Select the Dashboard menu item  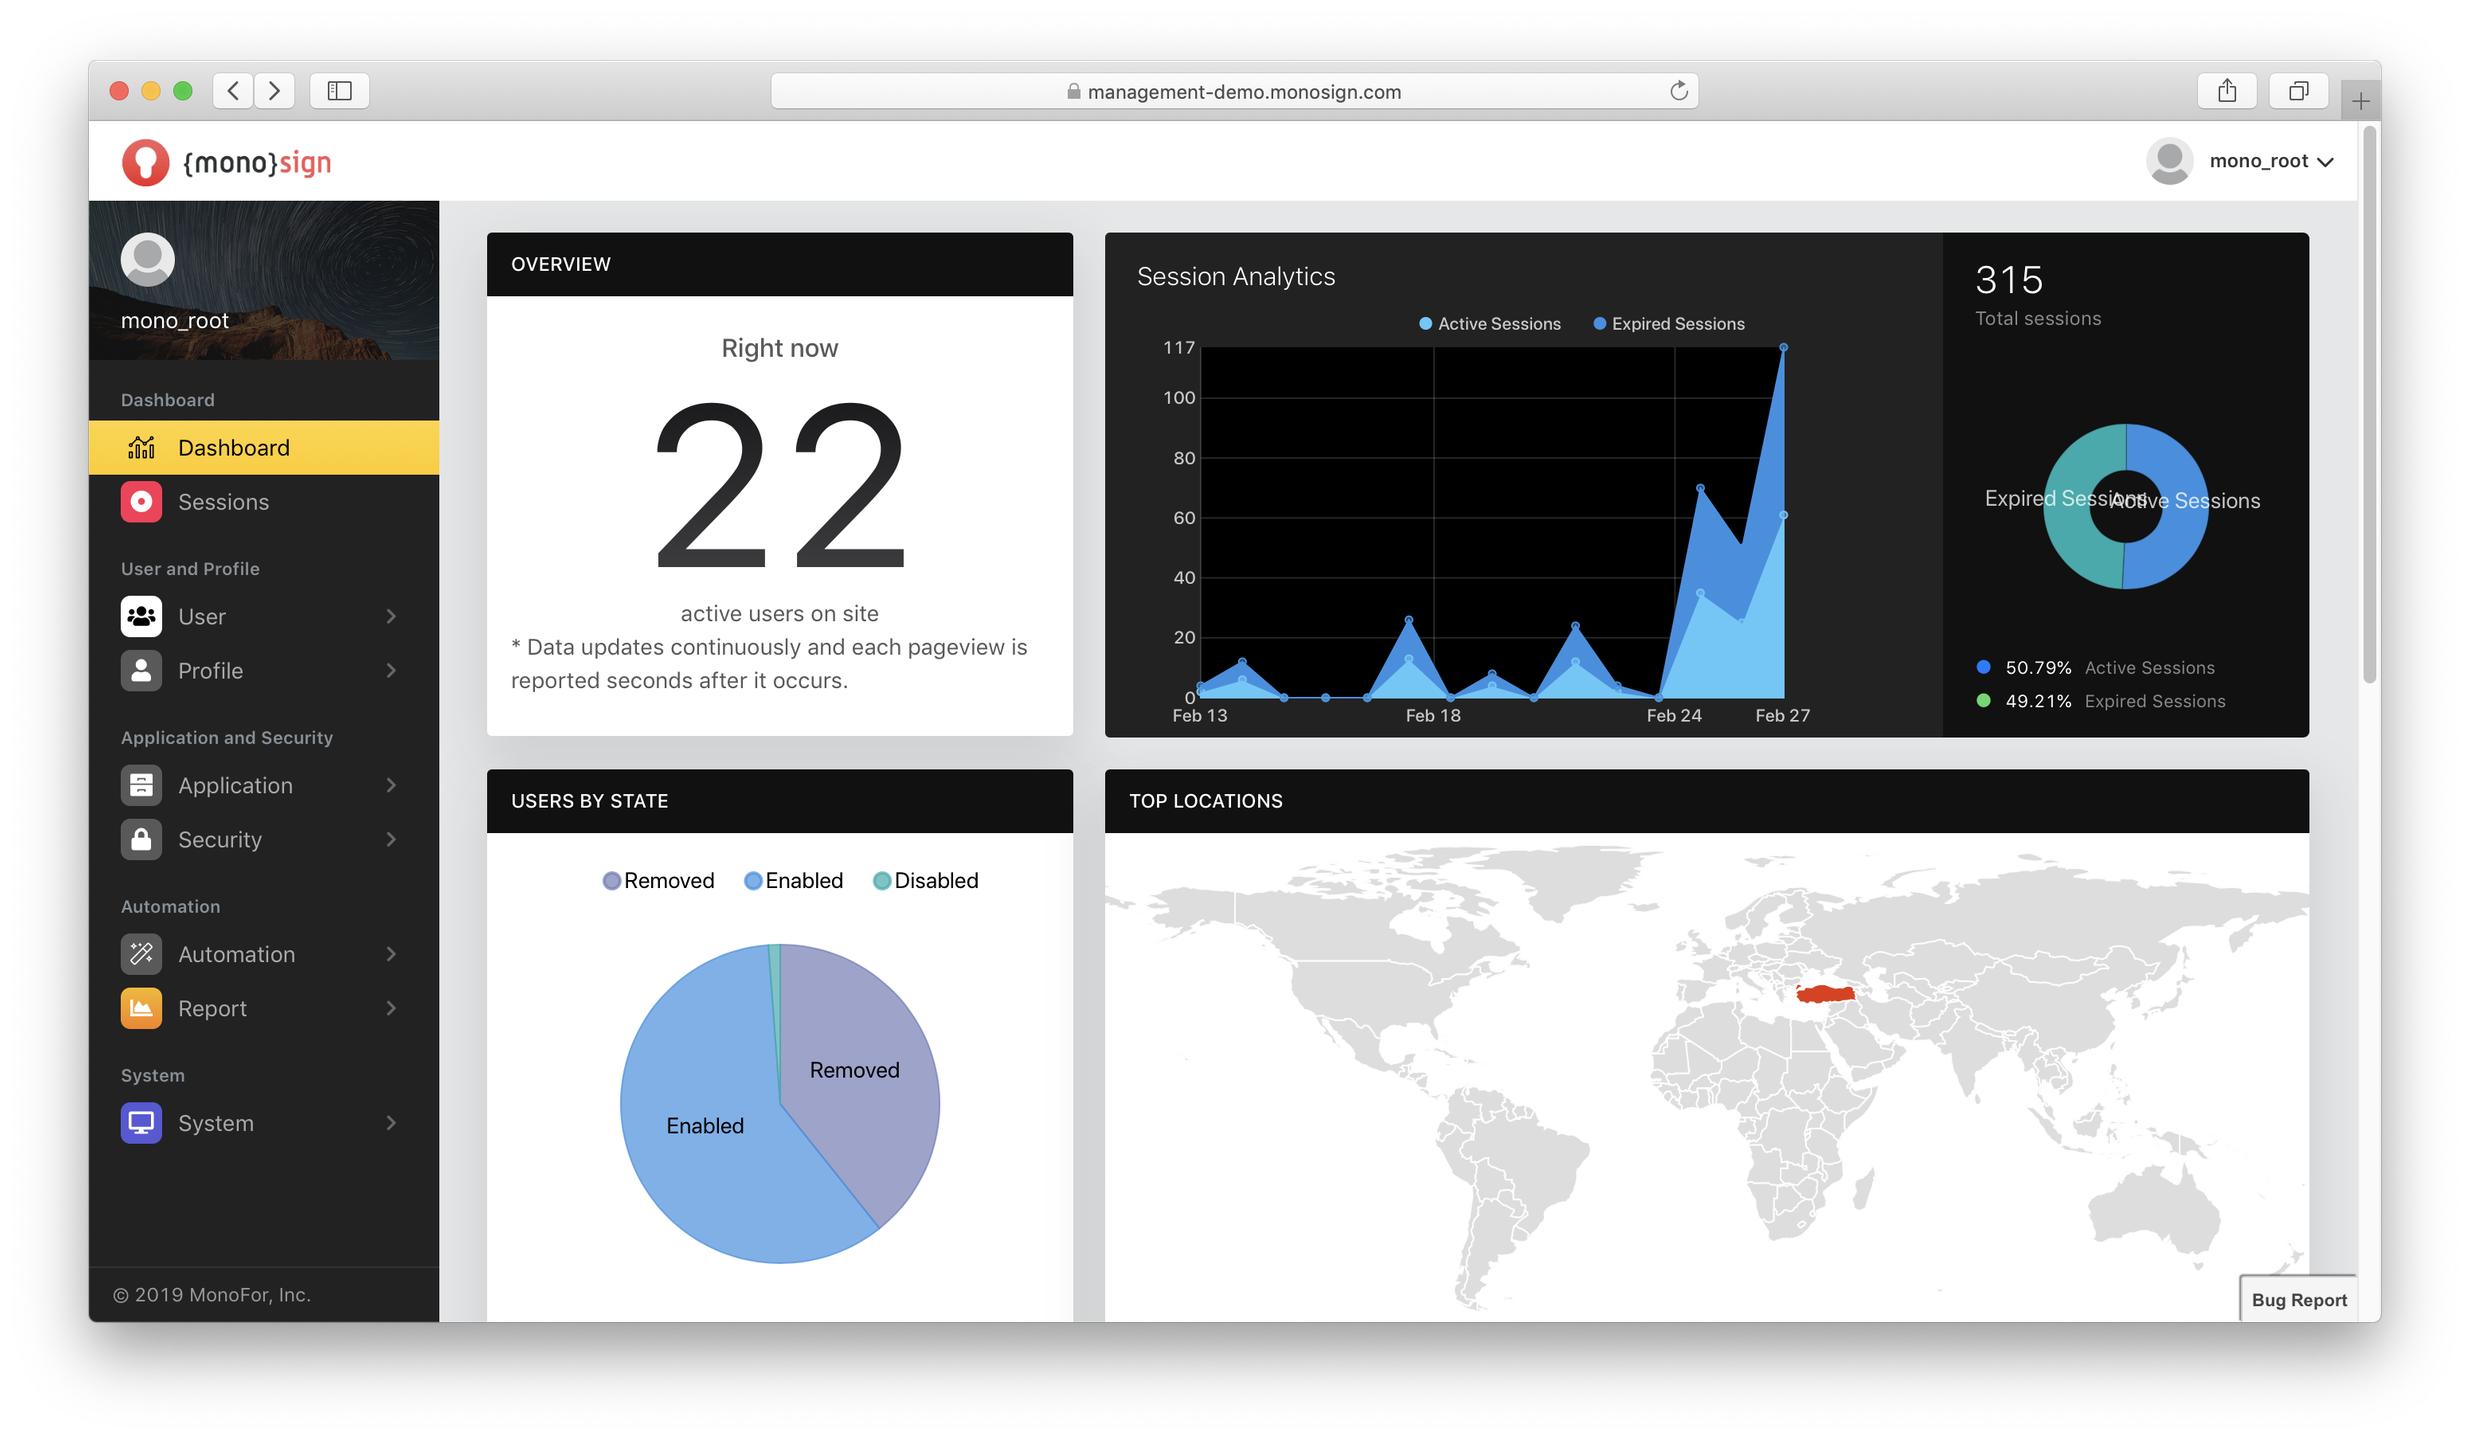click(x=233, y=448)
